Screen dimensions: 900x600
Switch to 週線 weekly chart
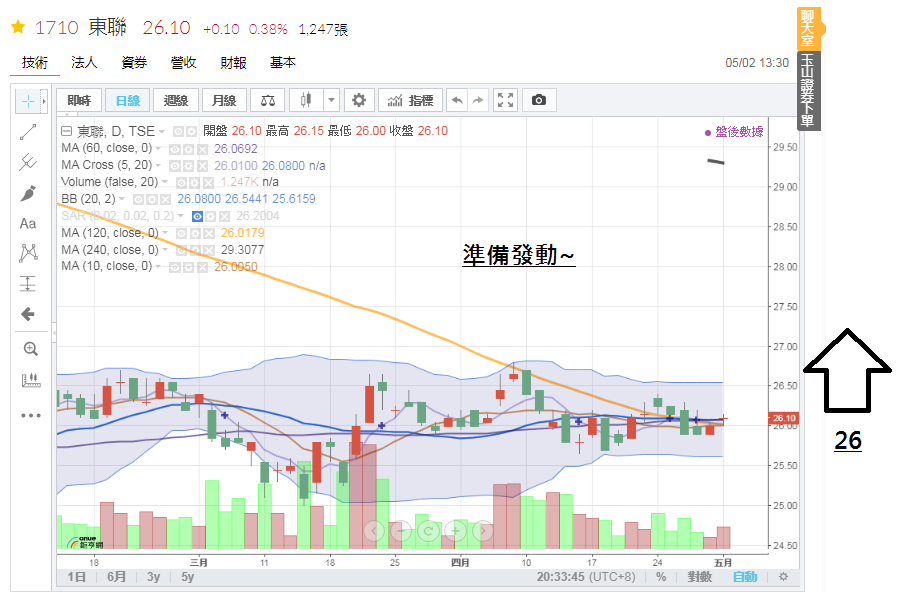176,100
